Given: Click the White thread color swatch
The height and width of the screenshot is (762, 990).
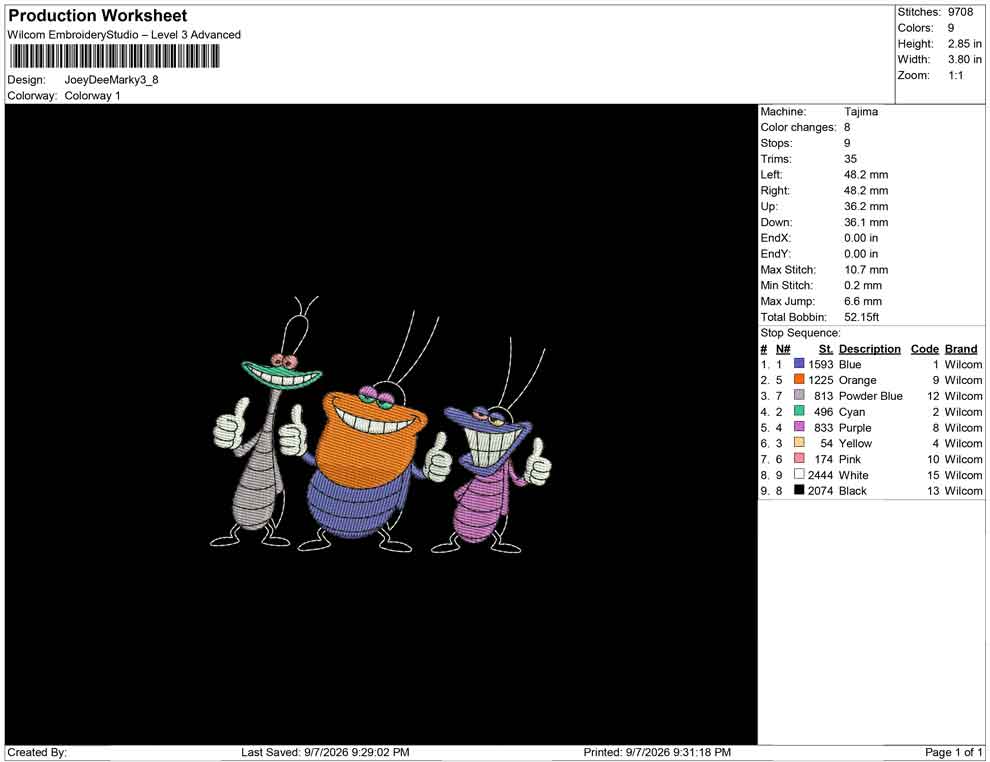Looking at the screenshot, I should 799,474.
